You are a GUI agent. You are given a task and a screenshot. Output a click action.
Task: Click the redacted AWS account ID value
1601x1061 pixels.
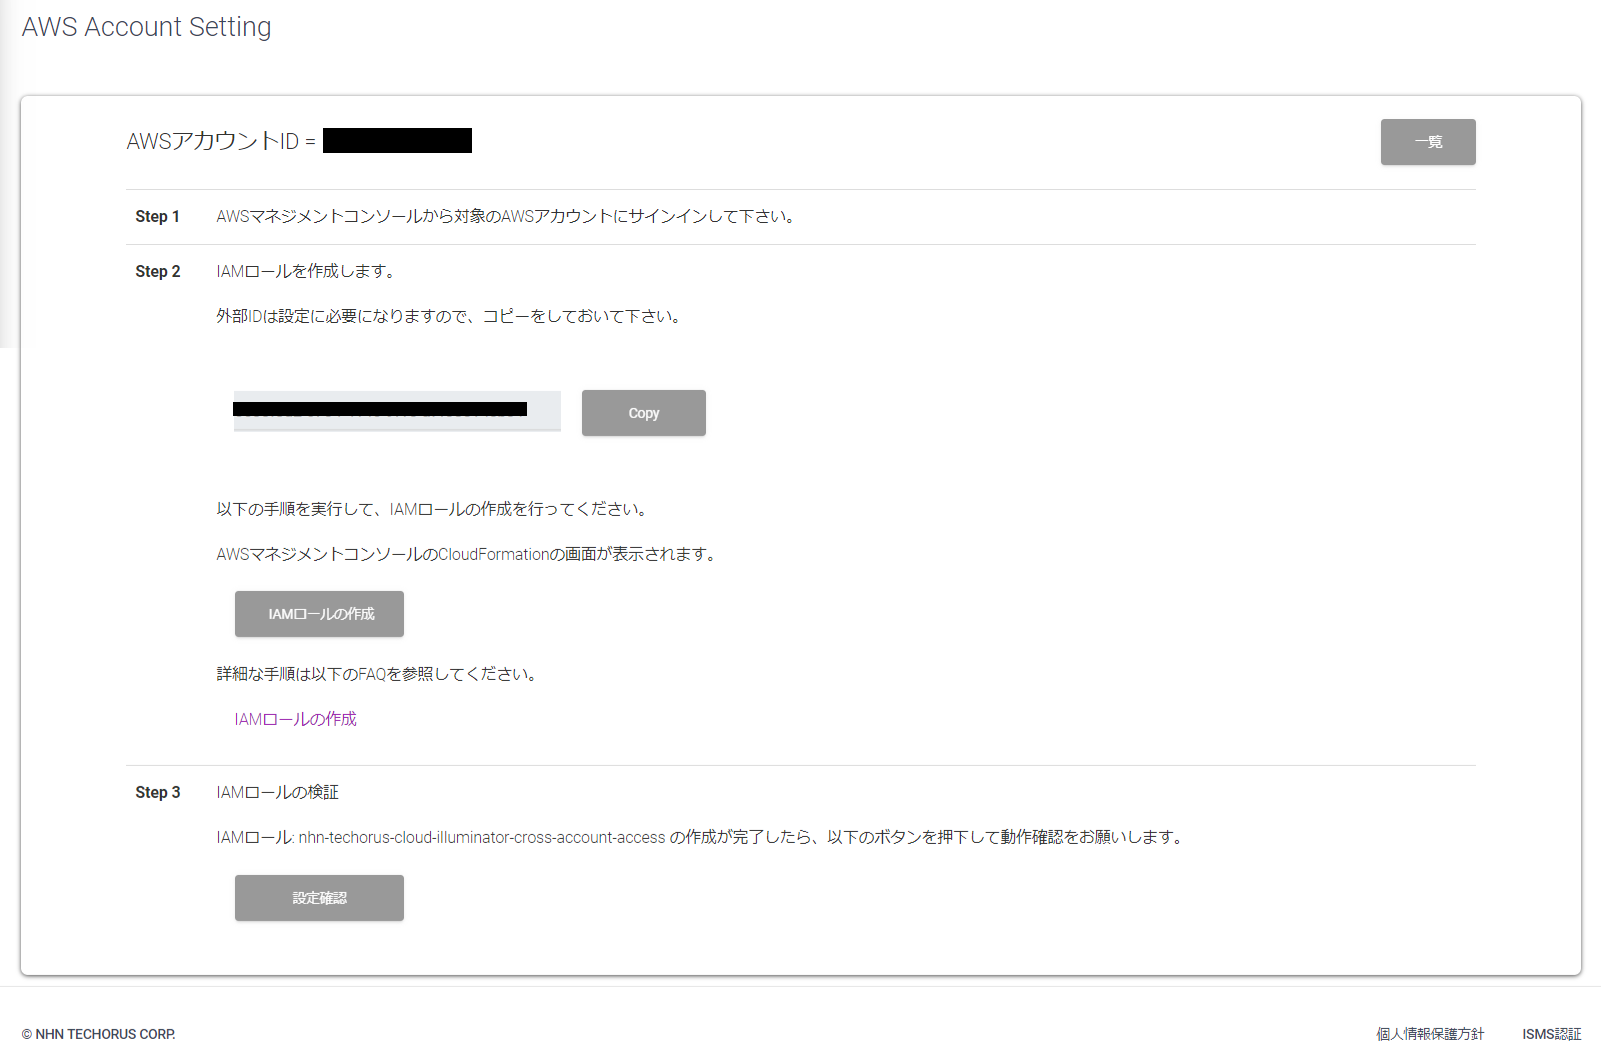pos(397,141)
